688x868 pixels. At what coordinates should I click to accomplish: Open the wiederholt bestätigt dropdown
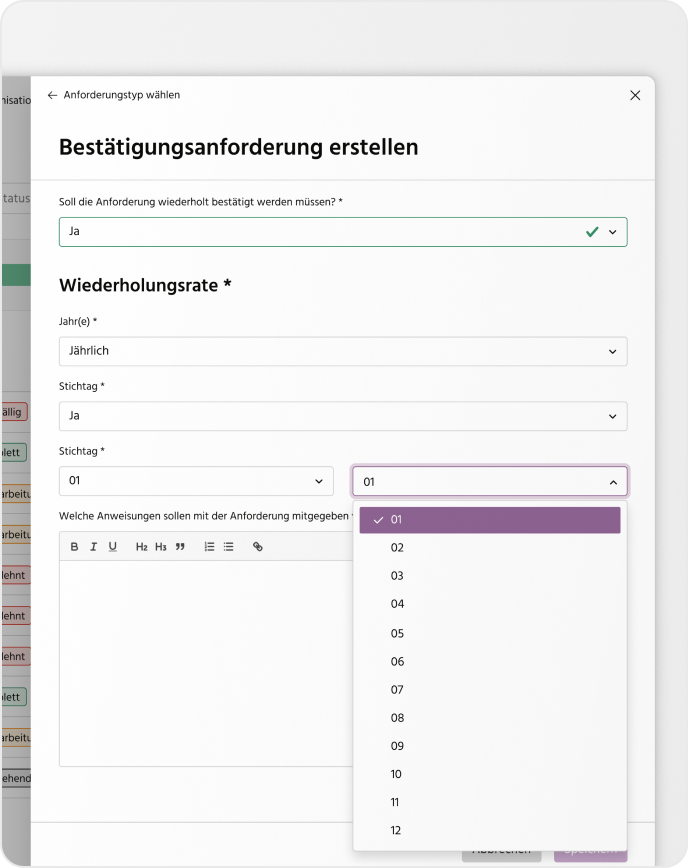(343, 232)
